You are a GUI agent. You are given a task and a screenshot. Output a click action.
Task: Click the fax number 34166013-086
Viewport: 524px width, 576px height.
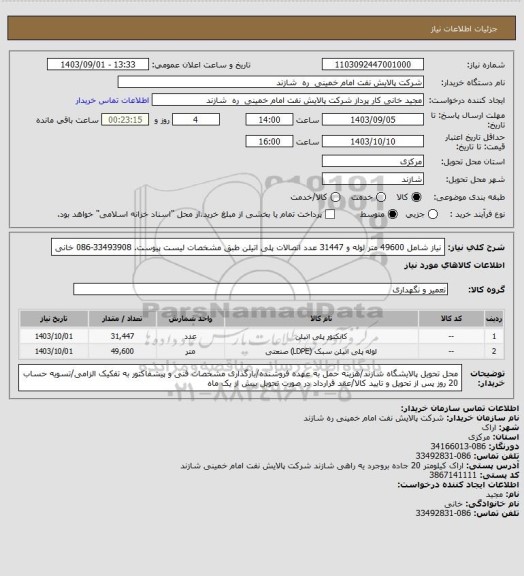[x=458, y=446]
